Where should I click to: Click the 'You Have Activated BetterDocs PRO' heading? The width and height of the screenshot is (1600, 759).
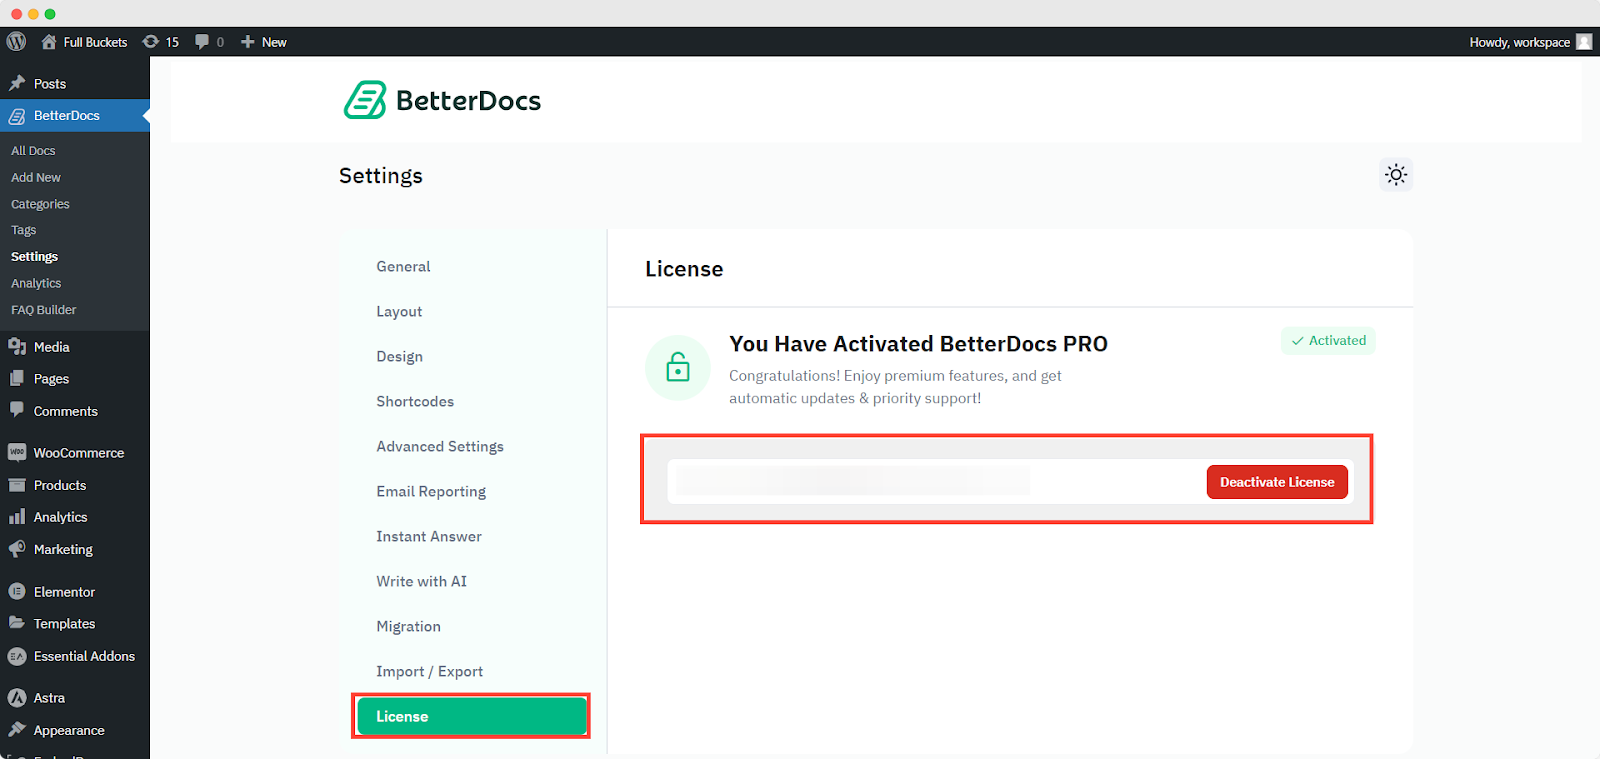coord(918,344)
